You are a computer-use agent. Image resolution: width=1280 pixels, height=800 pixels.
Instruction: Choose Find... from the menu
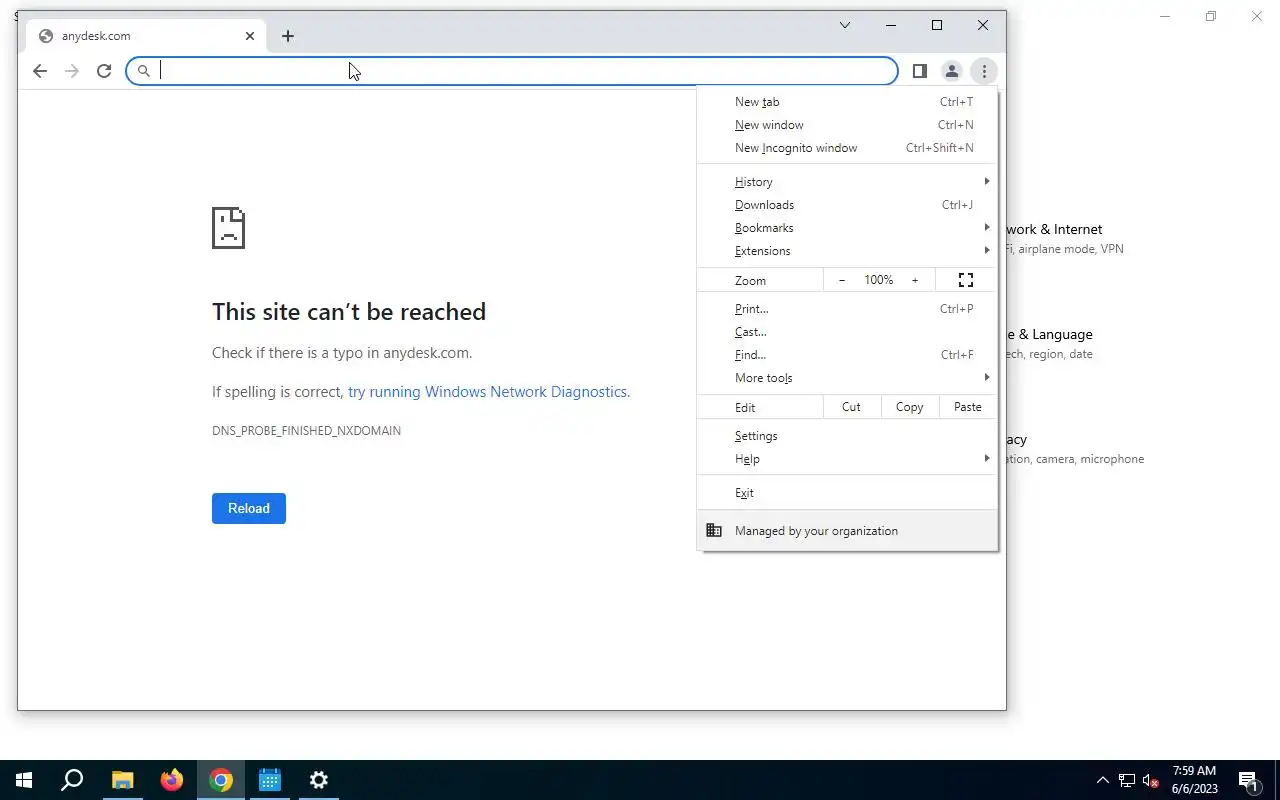[x=847, y=355]
